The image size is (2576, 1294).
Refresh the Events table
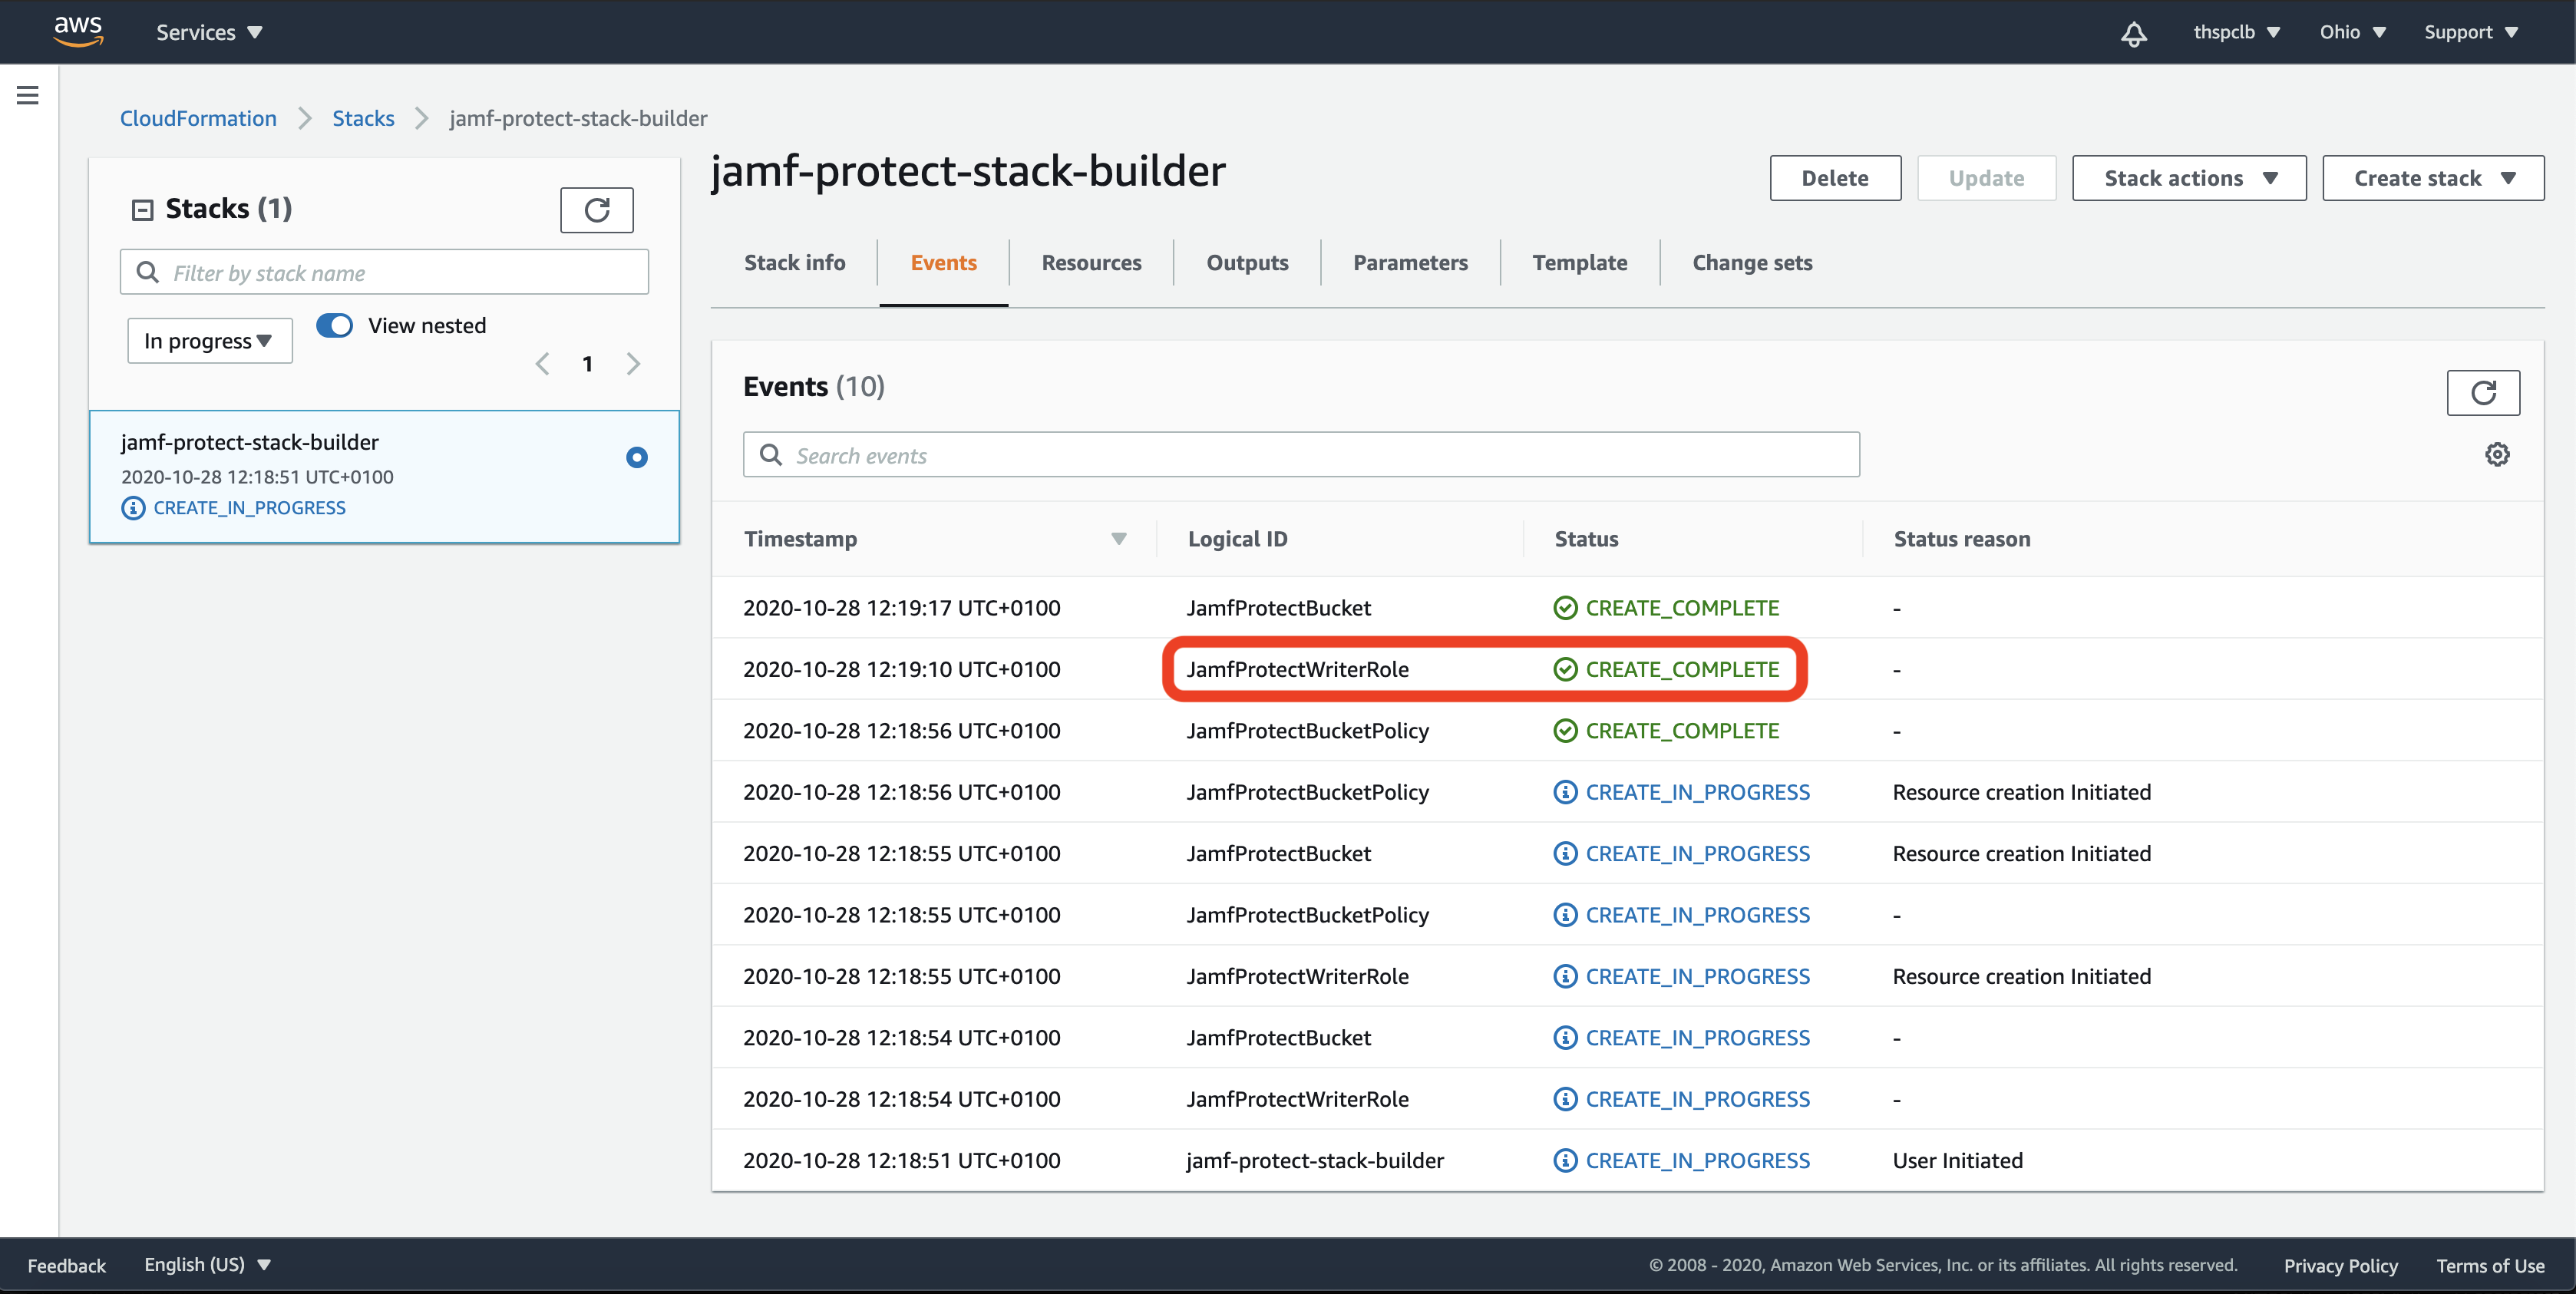pos(2483,393)
